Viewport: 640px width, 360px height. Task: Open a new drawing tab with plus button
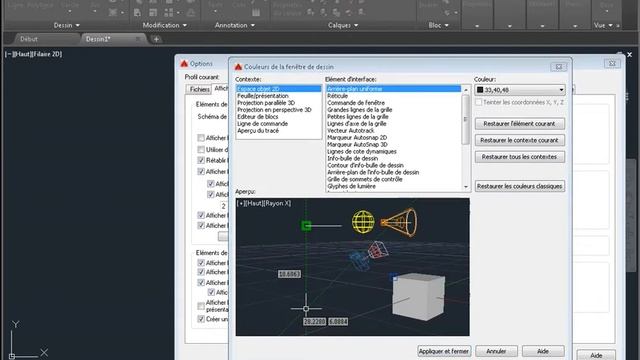(156, 39)
